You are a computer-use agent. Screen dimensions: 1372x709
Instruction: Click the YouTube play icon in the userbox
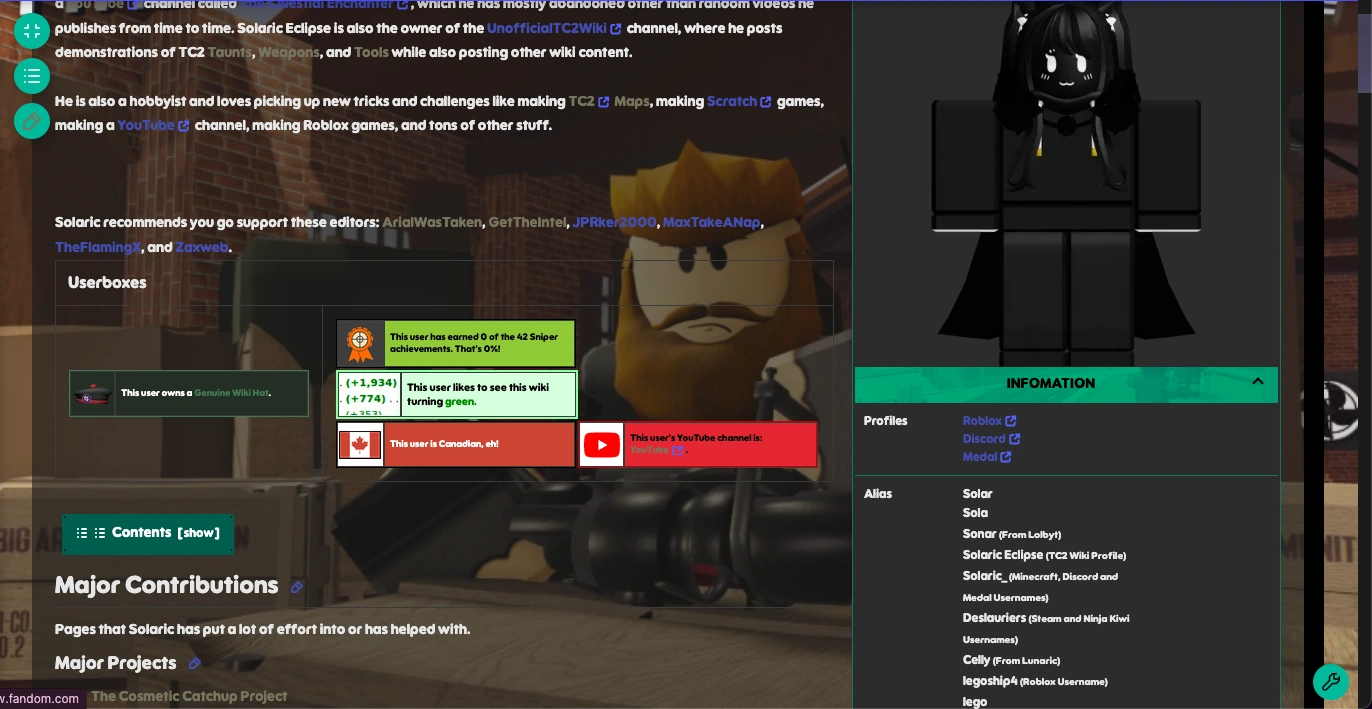tap(601, 444)
